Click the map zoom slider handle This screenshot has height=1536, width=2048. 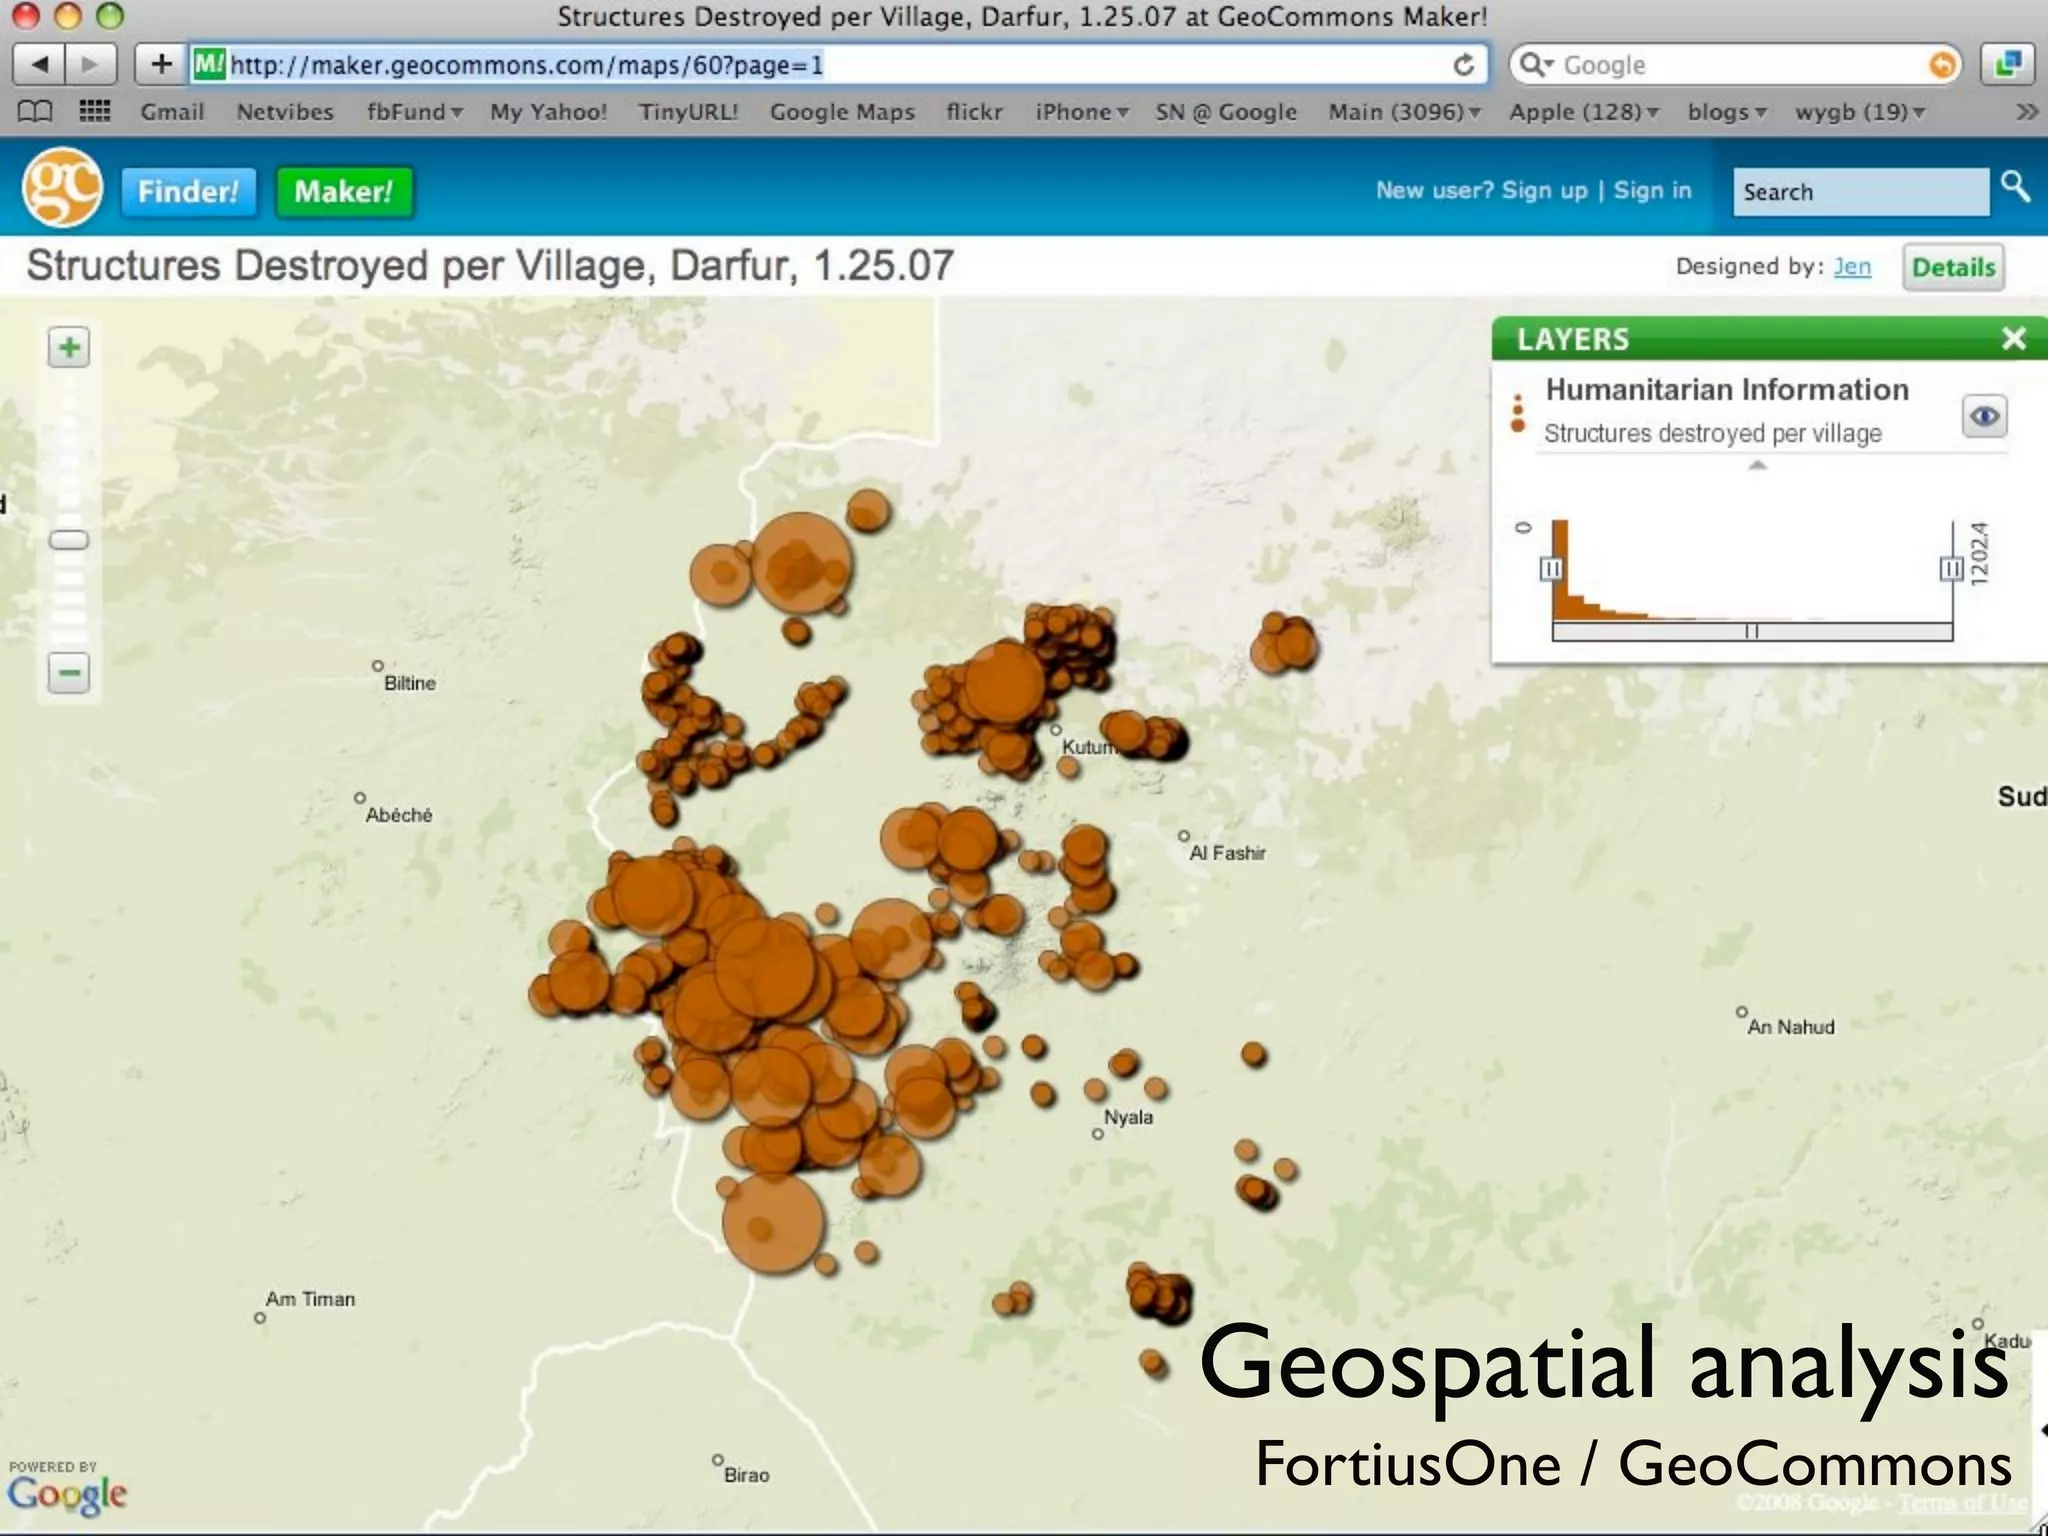point(69,540)
